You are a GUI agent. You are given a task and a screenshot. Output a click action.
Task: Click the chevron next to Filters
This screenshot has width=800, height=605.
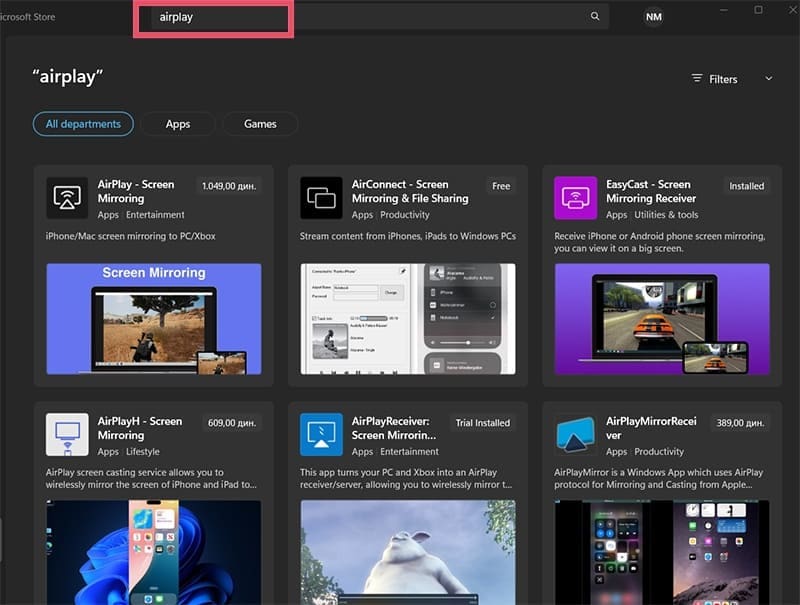click(768, 78)
